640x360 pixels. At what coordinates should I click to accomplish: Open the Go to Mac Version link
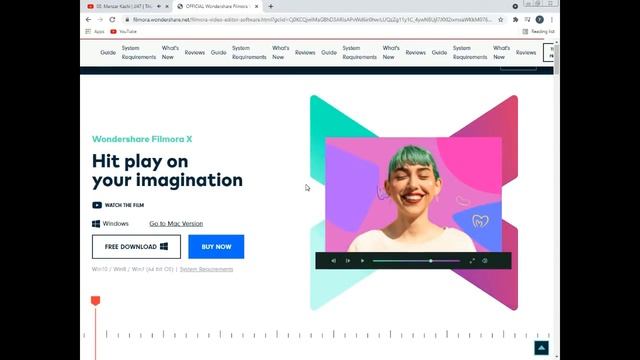tap(176, 224)
